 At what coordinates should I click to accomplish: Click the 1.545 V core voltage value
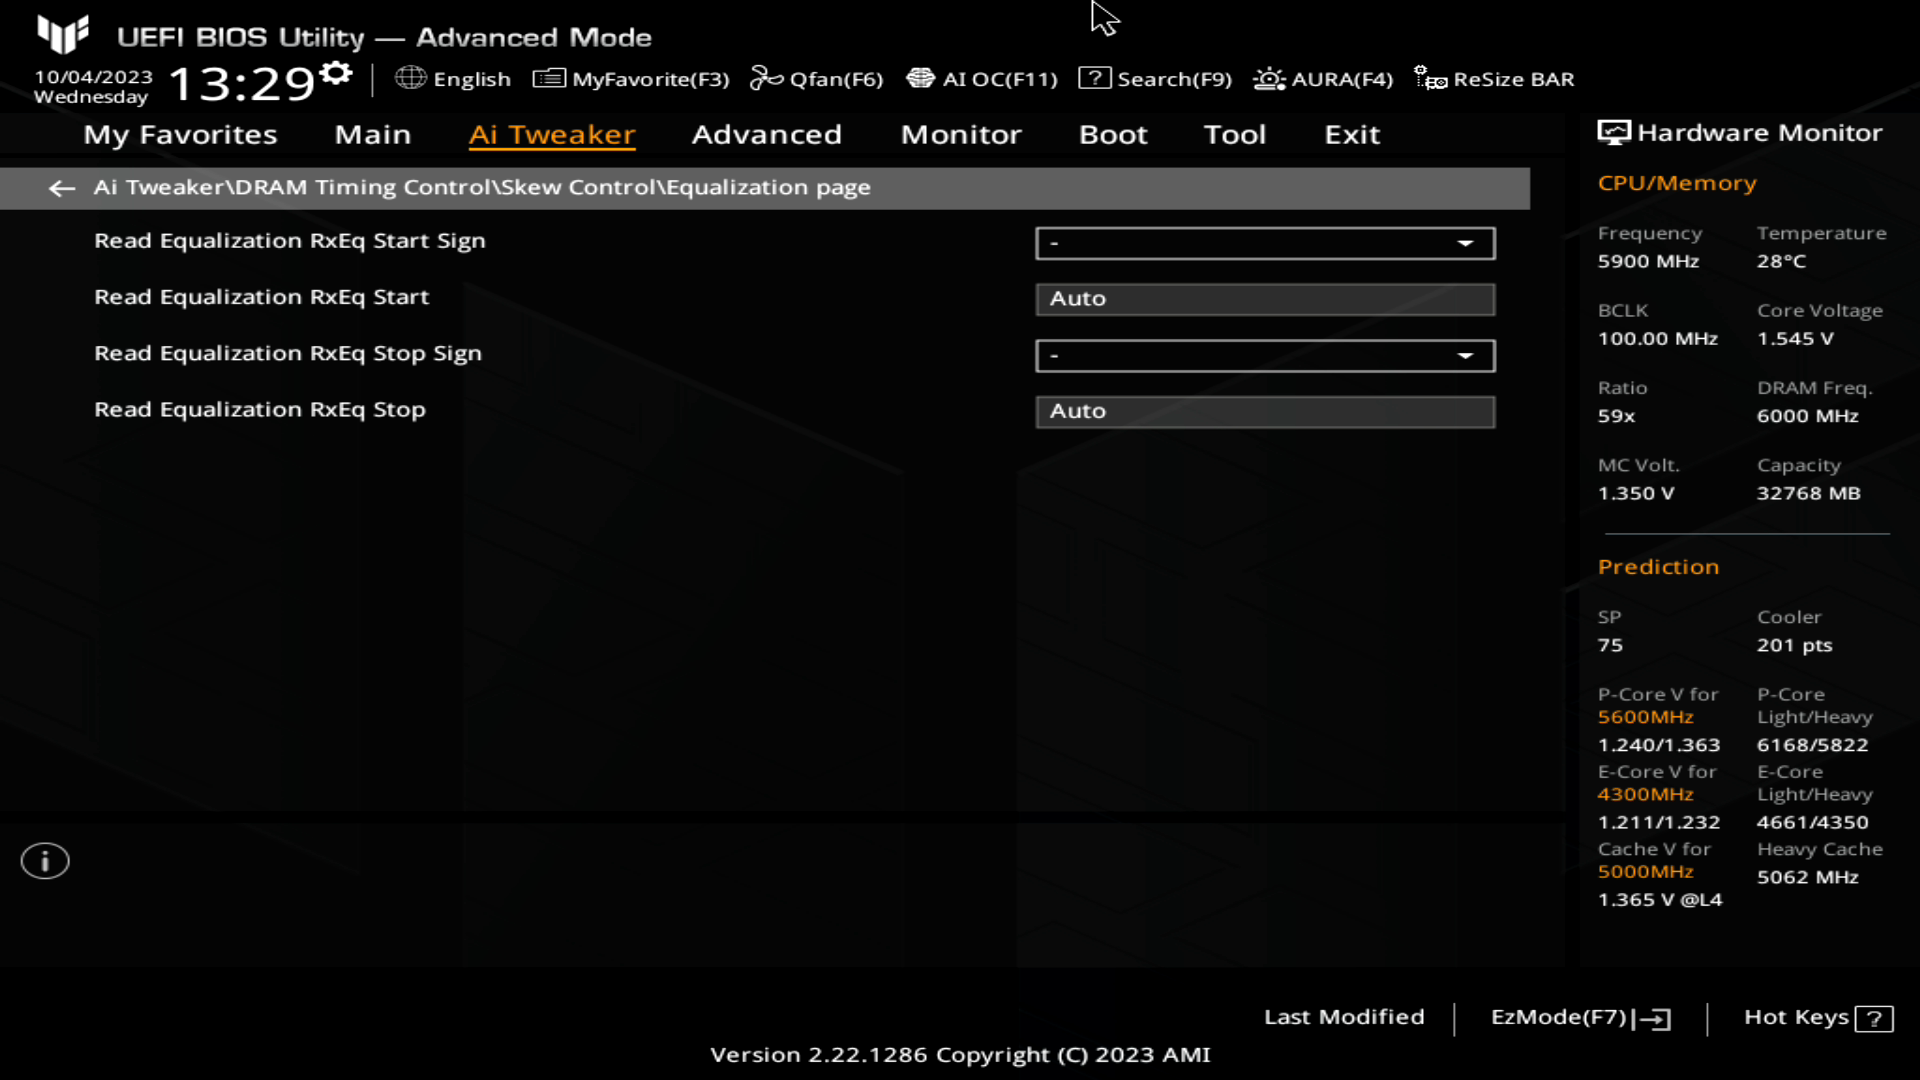tap(1795, 339)
